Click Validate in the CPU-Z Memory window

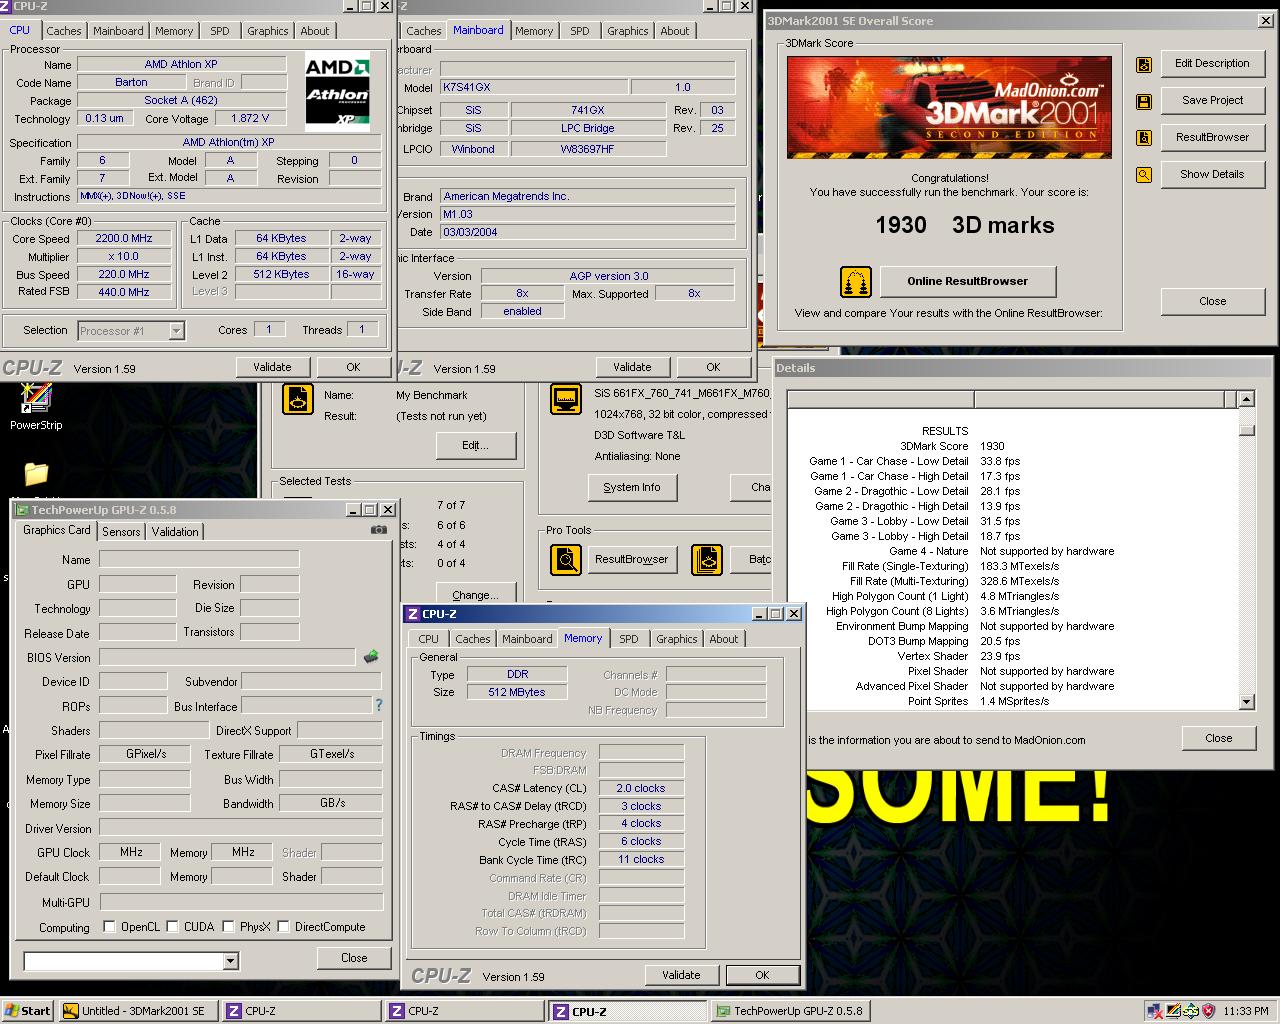681,975
